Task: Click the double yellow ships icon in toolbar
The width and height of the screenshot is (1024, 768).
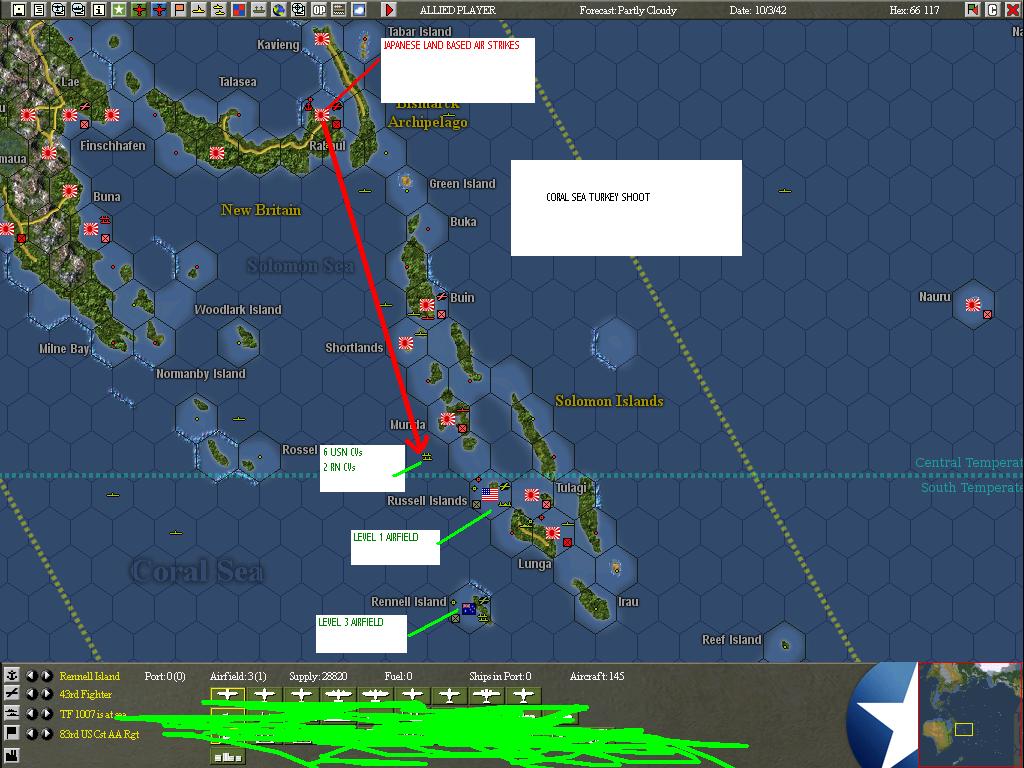Action: tap(219, 9)
